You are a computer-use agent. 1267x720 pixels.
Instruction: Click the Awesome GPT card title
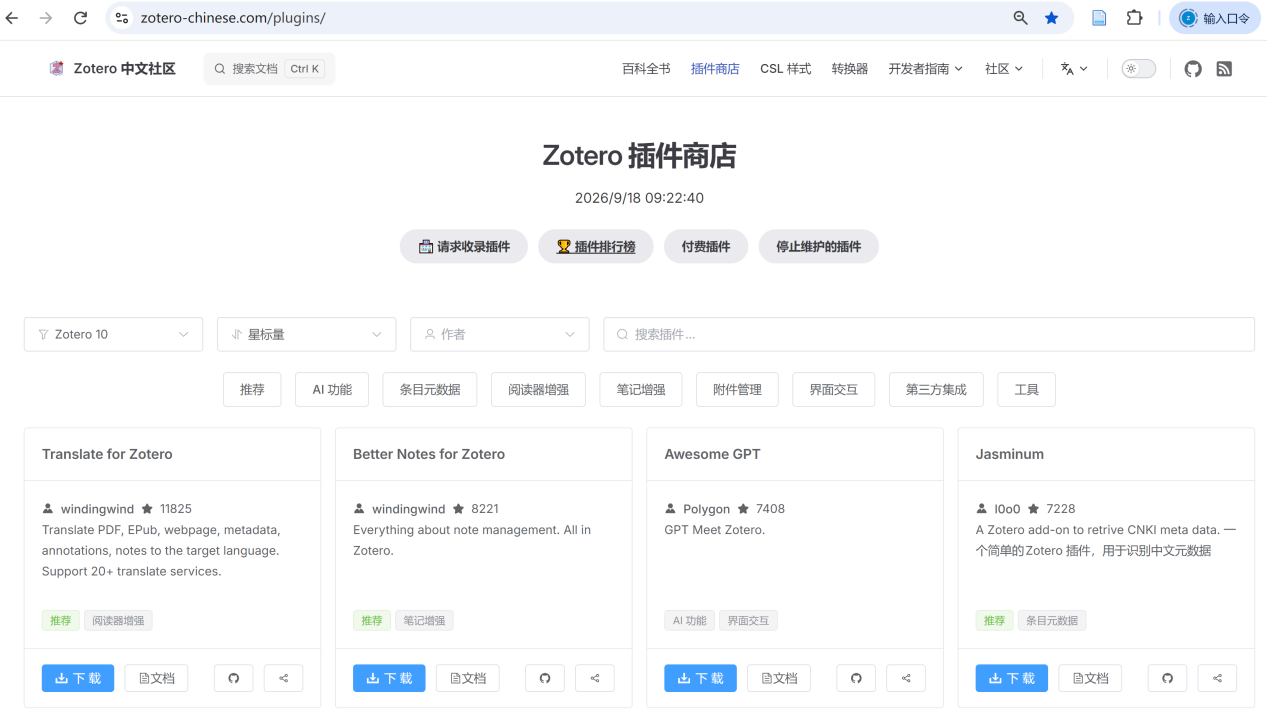click(712, 454)
